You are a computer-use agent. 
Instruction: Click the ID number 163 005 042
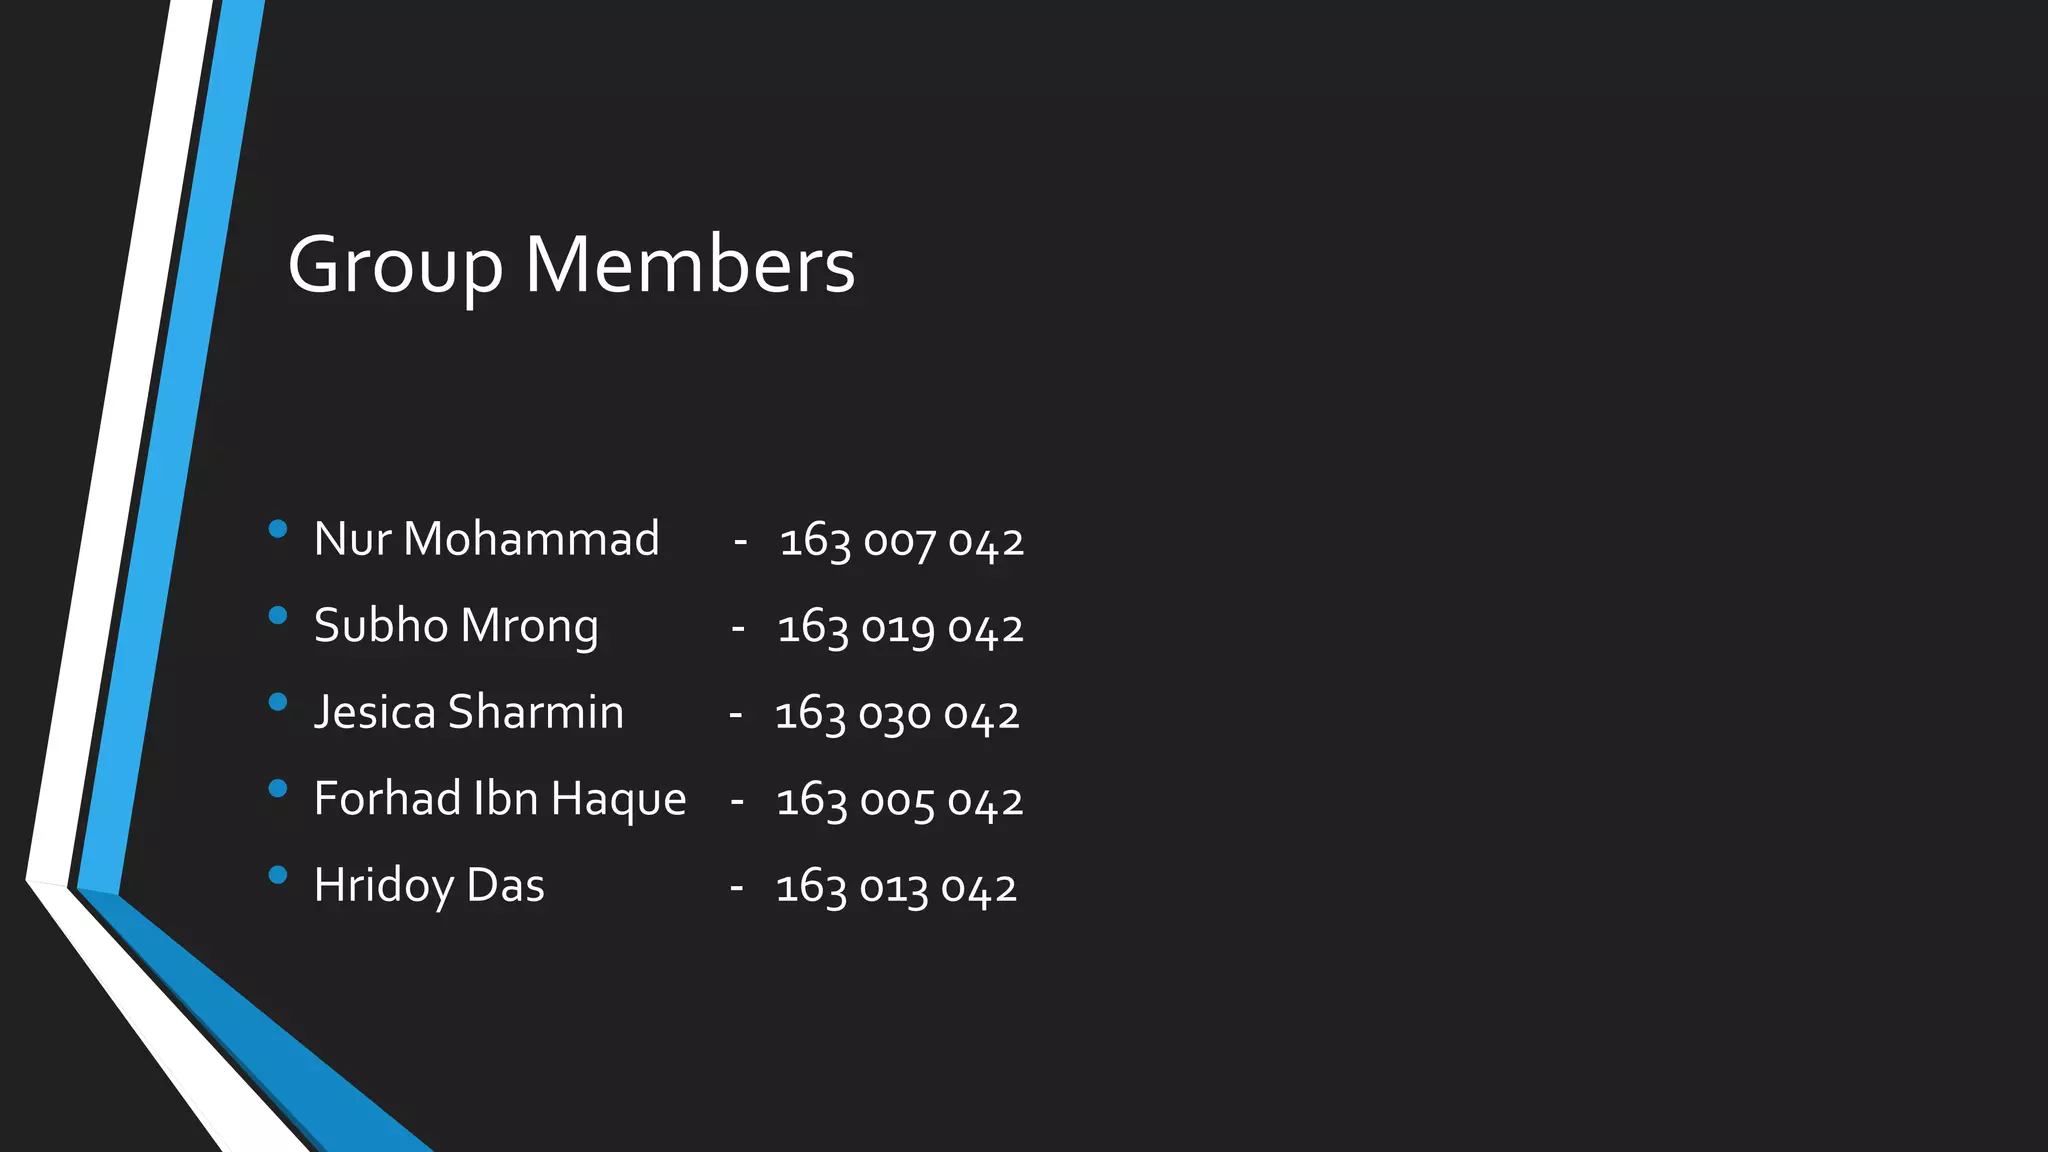click(x=899, y=801)
